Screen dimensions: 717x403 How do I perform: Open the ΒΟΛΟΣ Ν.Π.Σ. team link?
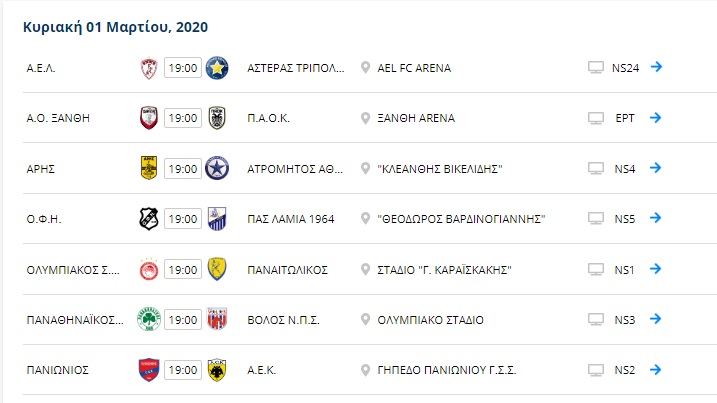(284, 320)
